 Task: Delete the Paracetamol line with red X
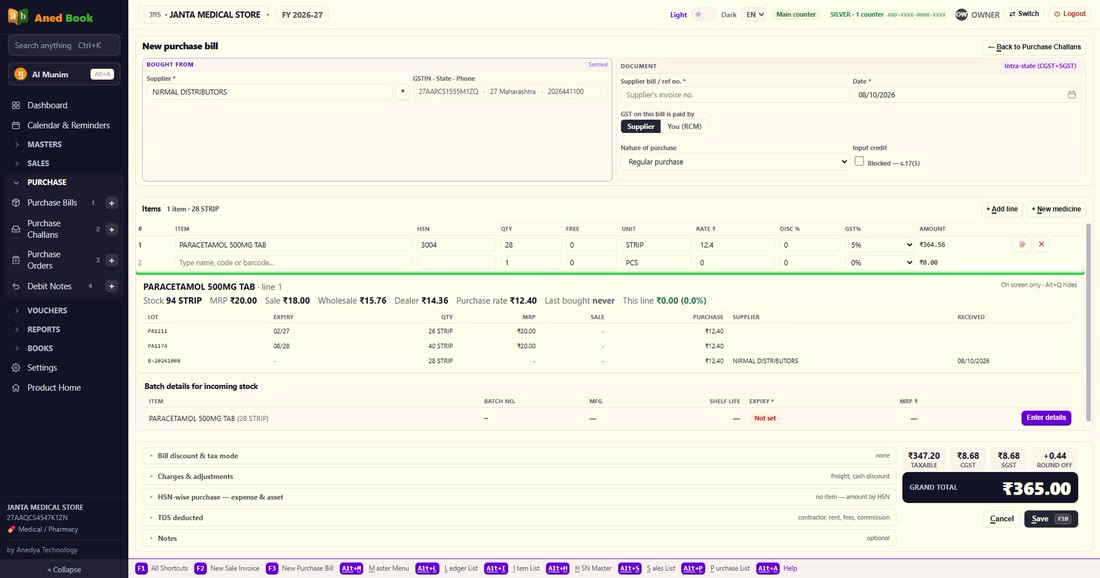(x=1041, y=244)
